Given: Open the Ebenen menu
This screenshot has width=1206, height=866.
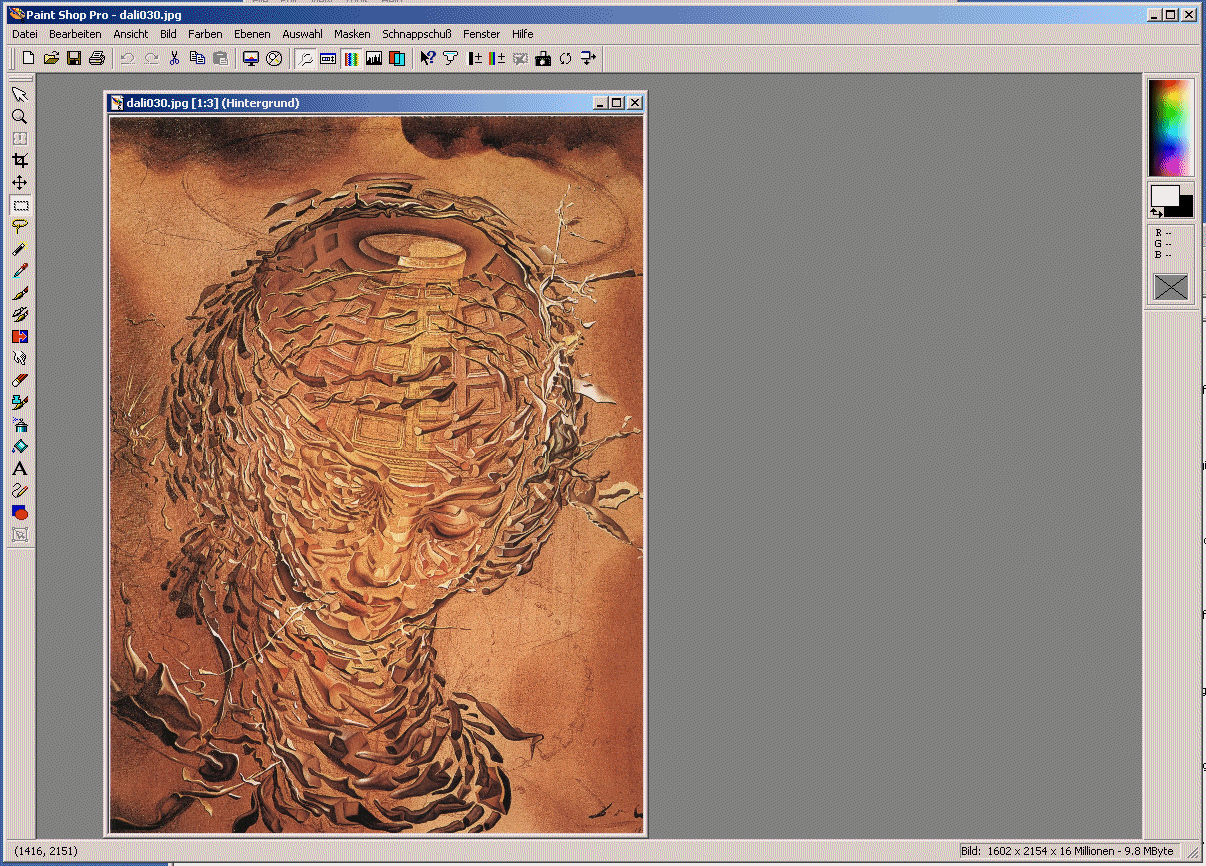Looking at the screenshot, I should pos(252,34).
